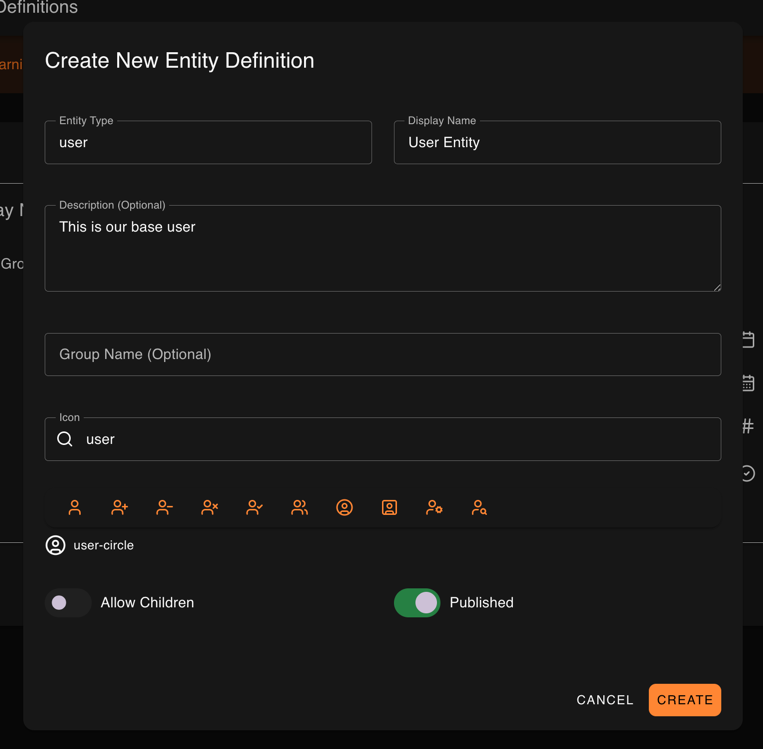Pick the user-x icon
This screenshot has width=763, height=749.
pyautogui.click(x=210, y=508)
